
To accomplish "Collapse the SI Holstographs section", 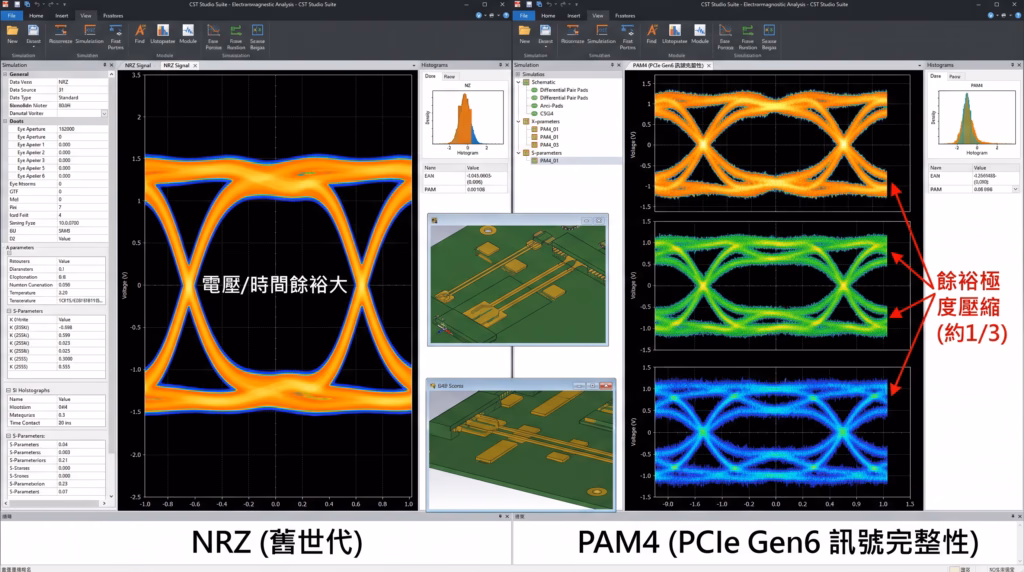I will [8, 390].
